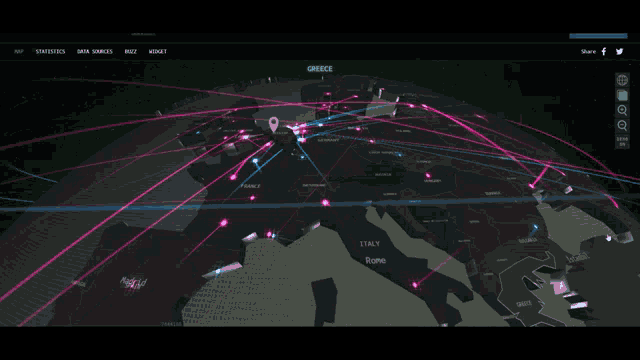Share the map on Twitter
Screen dimensions: 640x360
[x=620, y=51]
